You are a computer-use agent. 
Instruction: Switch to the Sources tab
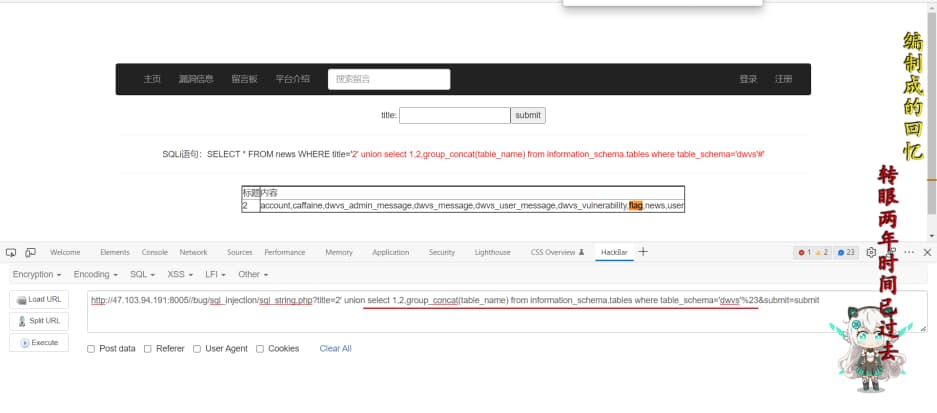(240, 252)
